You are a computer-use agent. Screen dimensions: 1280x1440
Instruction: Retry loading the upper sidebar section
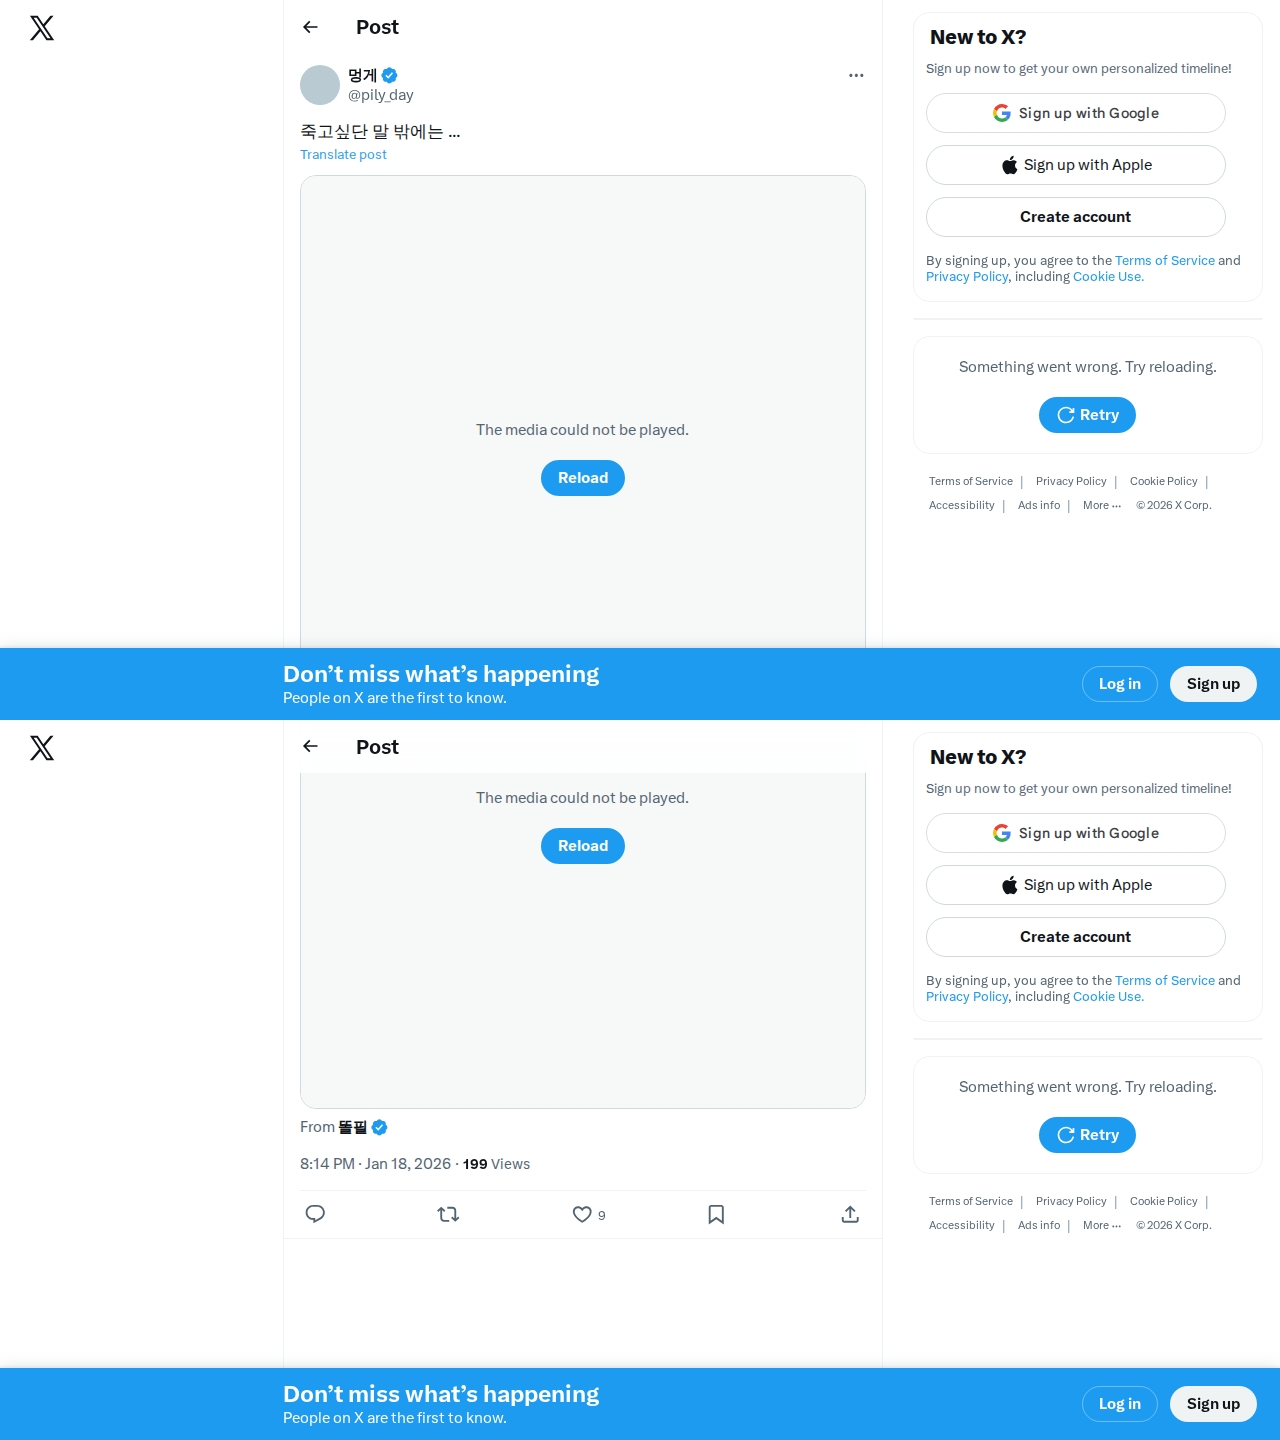tap(1087, 415)
